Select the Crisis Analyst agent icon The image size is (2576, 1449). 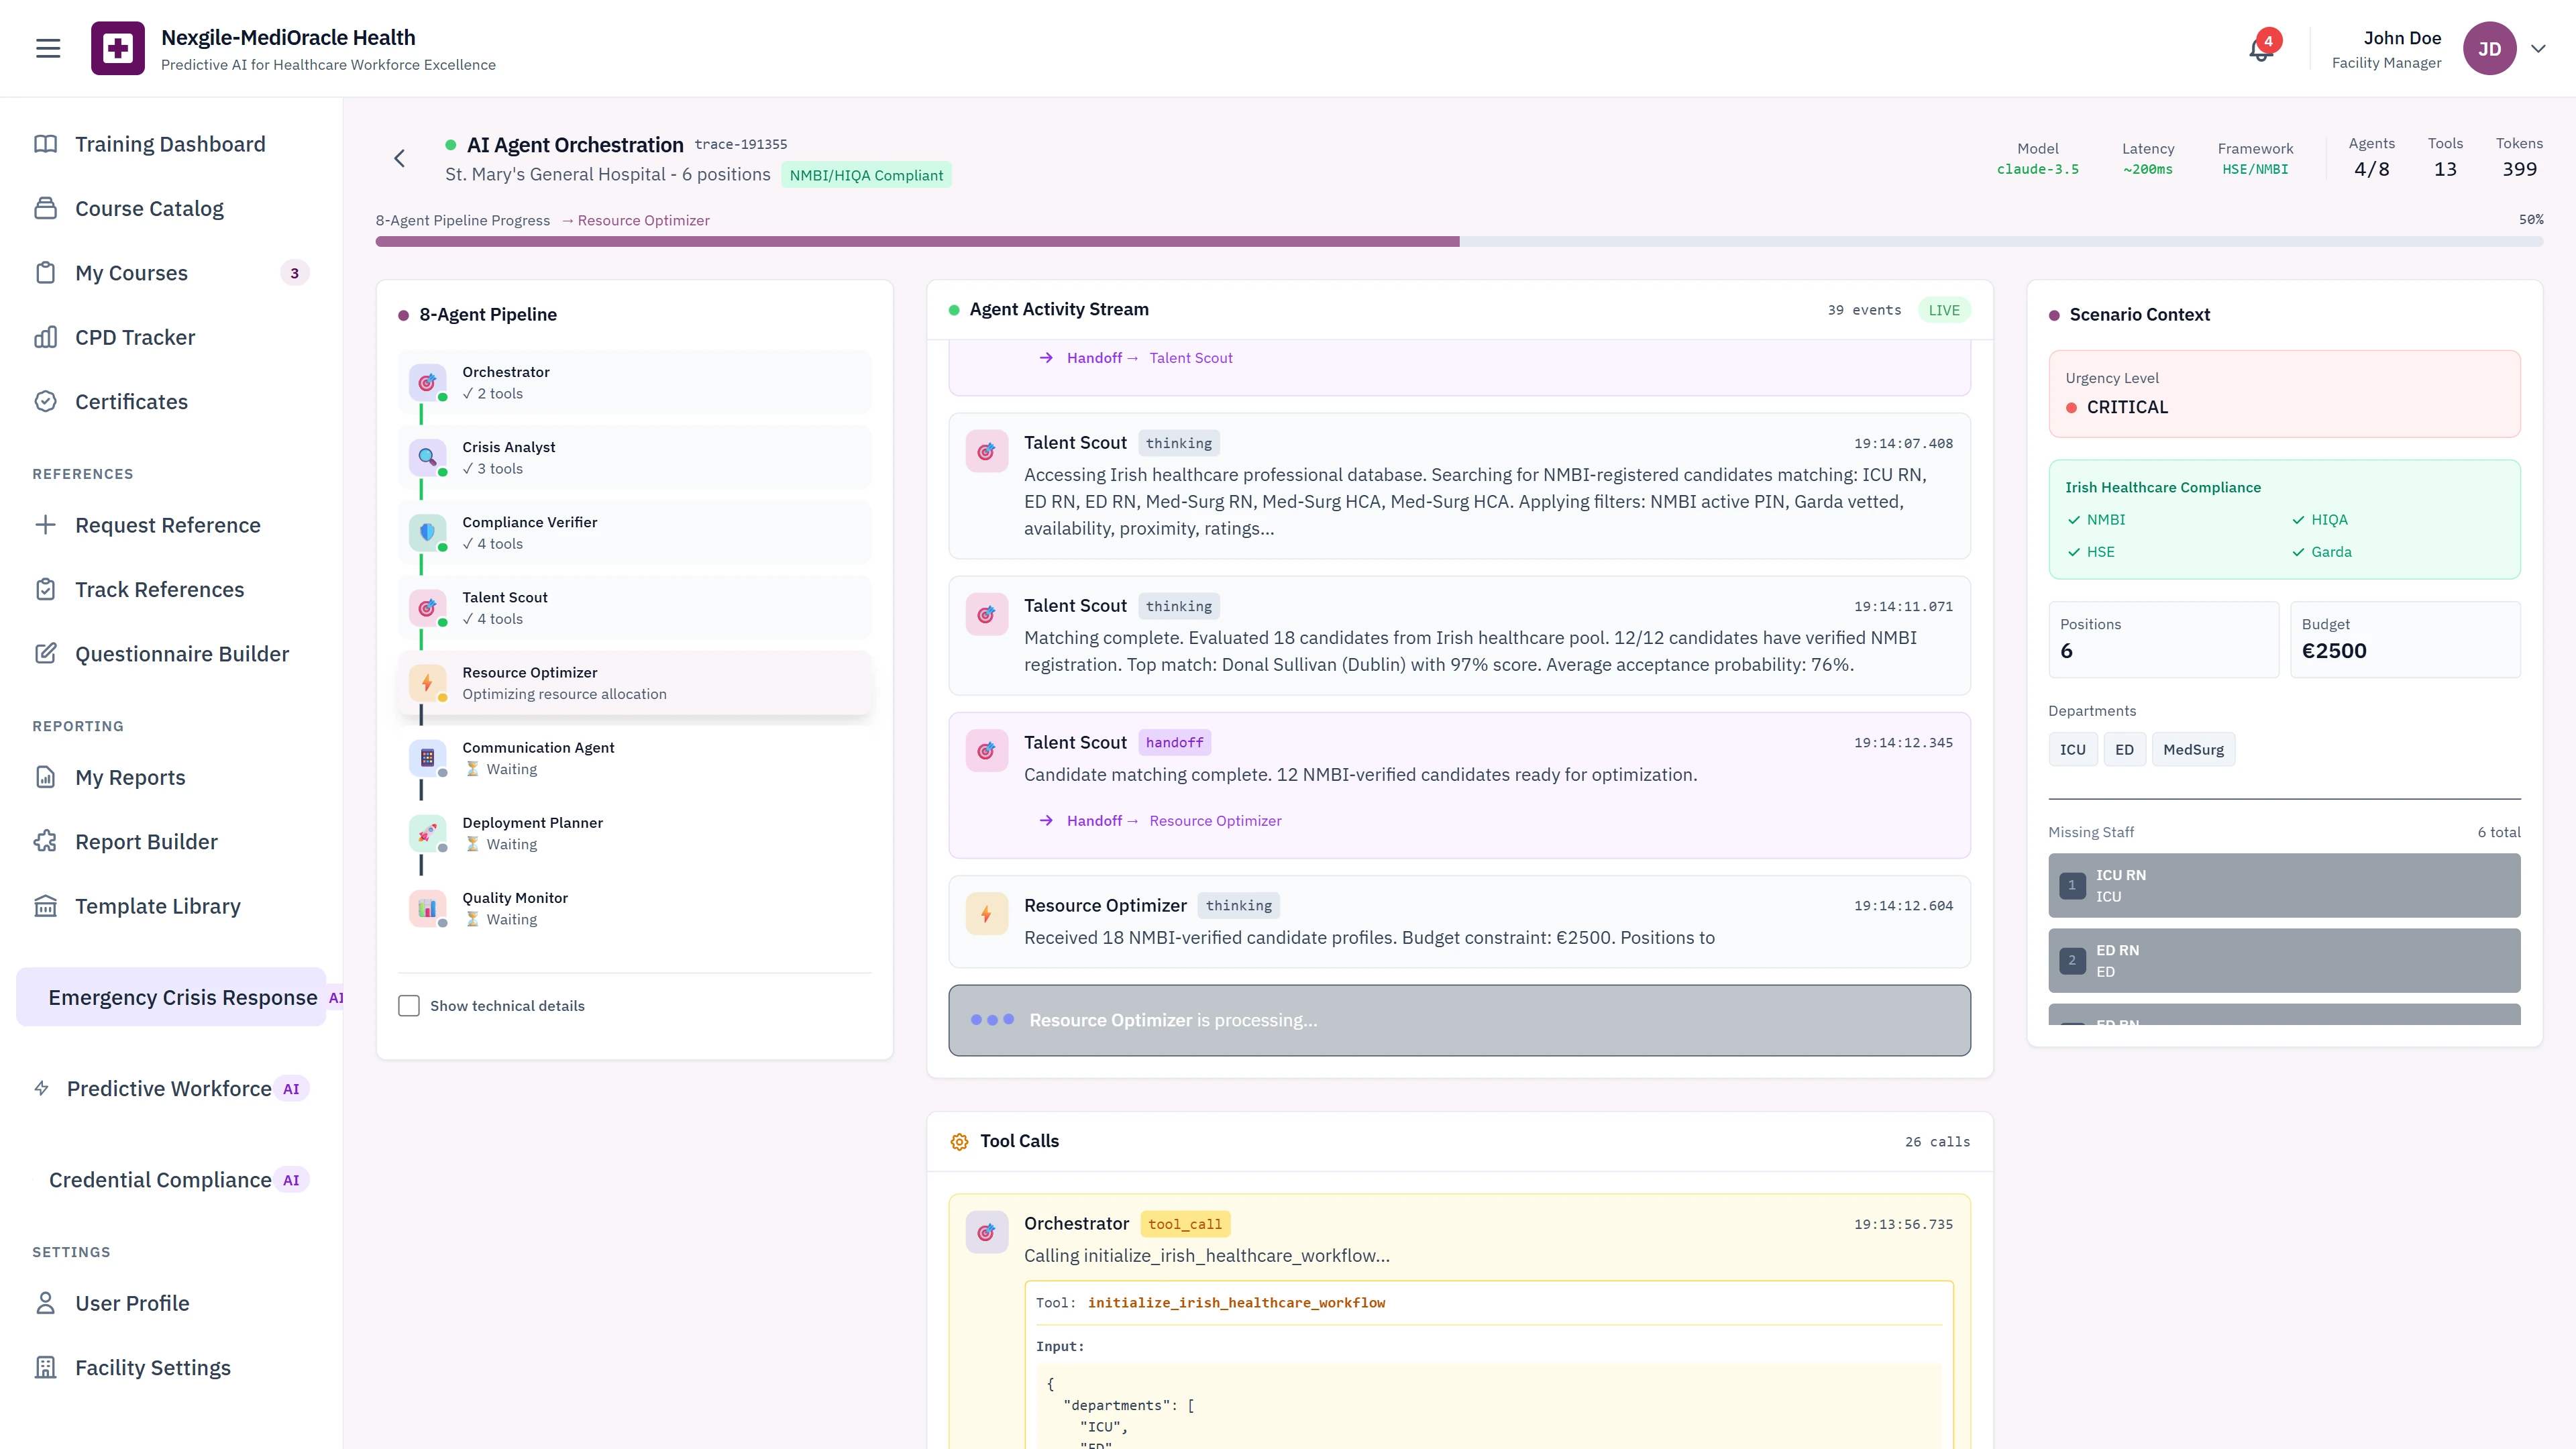coord(428,458)
